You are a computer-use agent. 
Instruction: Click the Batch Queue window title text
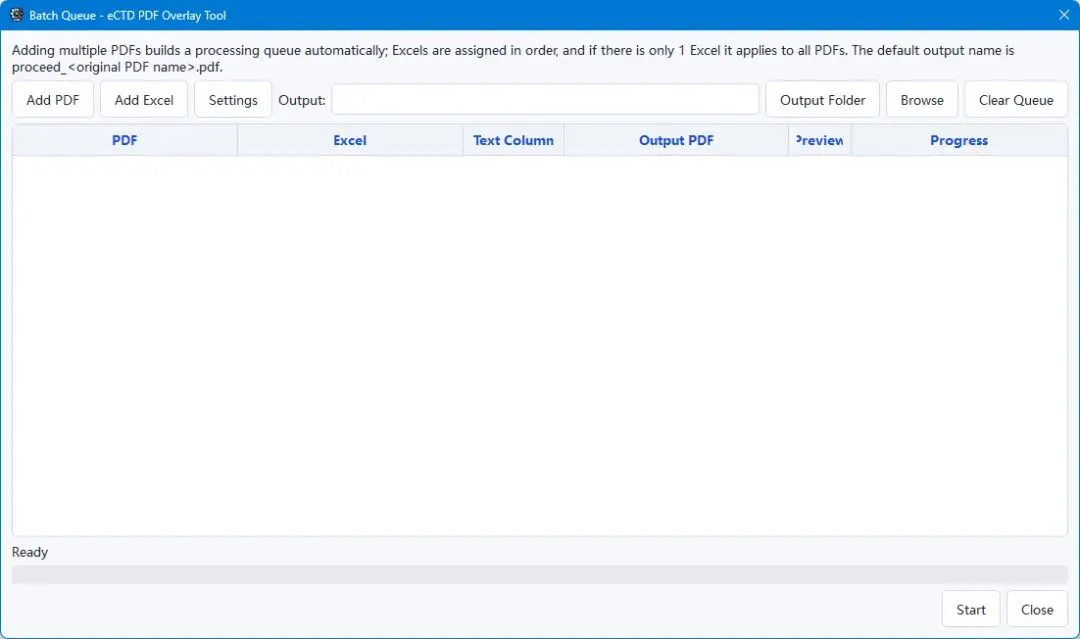[127, 15]
